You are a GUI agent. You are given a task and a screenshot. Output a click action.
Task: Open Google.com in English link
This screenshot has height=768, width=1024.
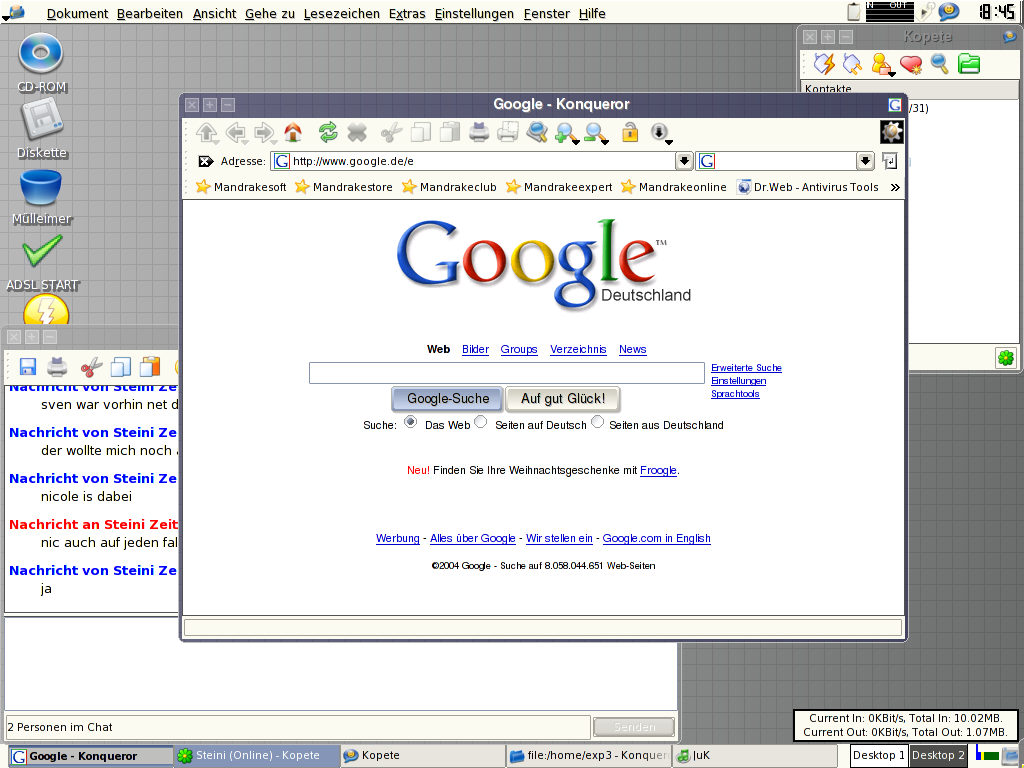click(x=656, y=538)
